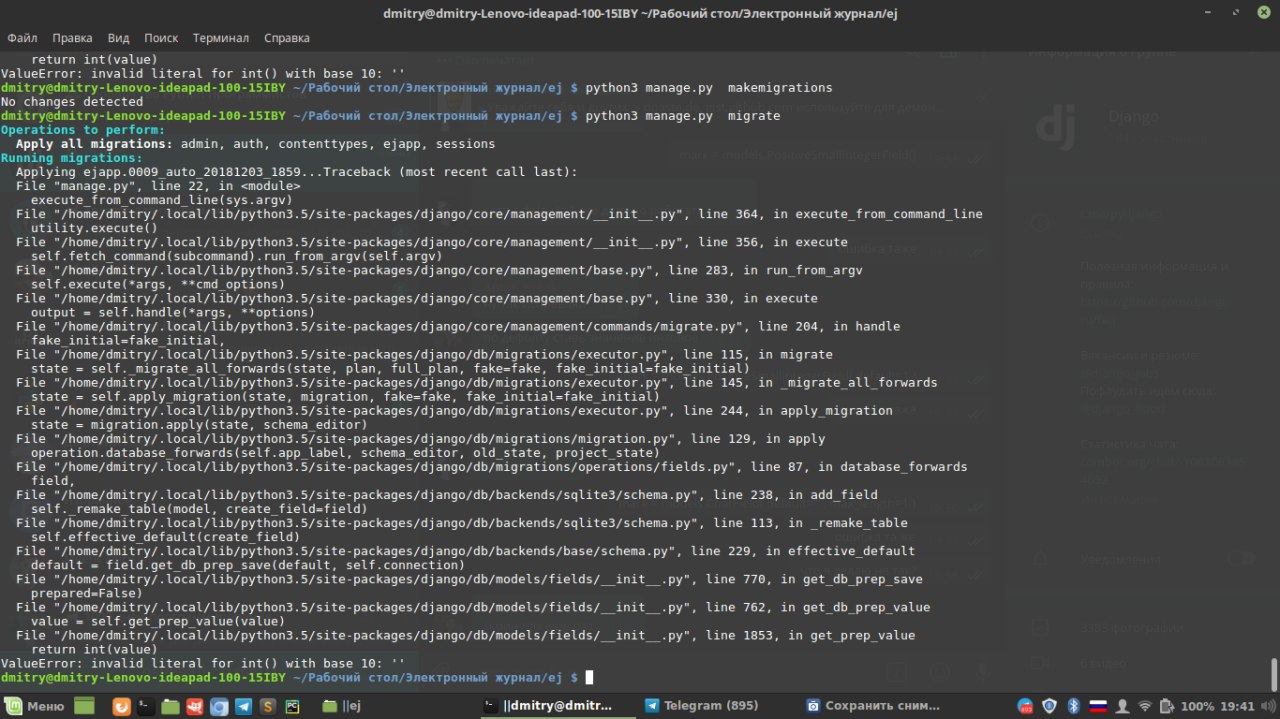Click the 'self.fetch_command(subcommand).run_from_argv' line
This screenshot has width=1280, height=719.
236,256
